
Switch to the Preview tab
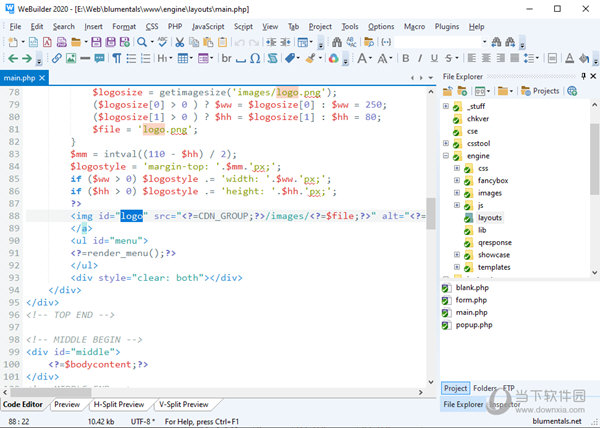[67, 404]
